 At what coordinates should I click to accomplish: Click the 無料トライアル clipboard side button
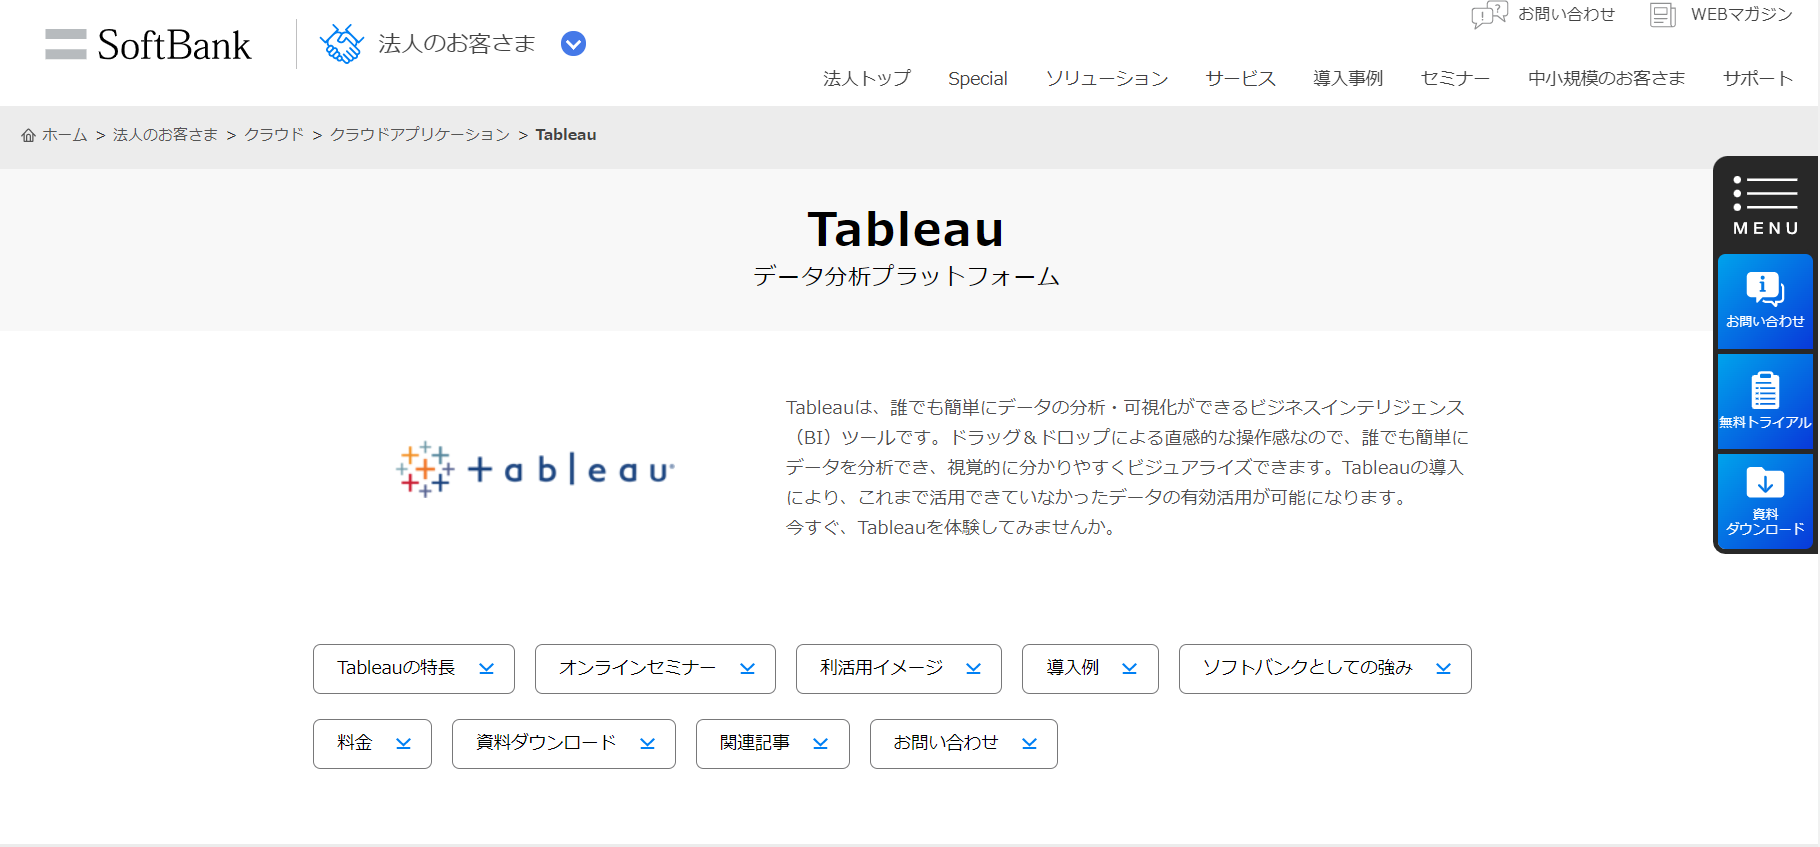(1766, 401)
